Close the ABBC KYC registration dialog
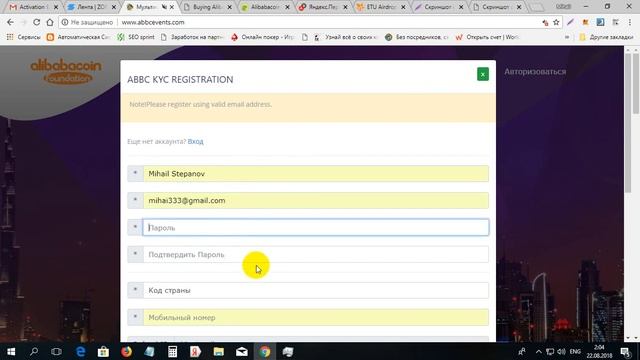 click(482, 74)
